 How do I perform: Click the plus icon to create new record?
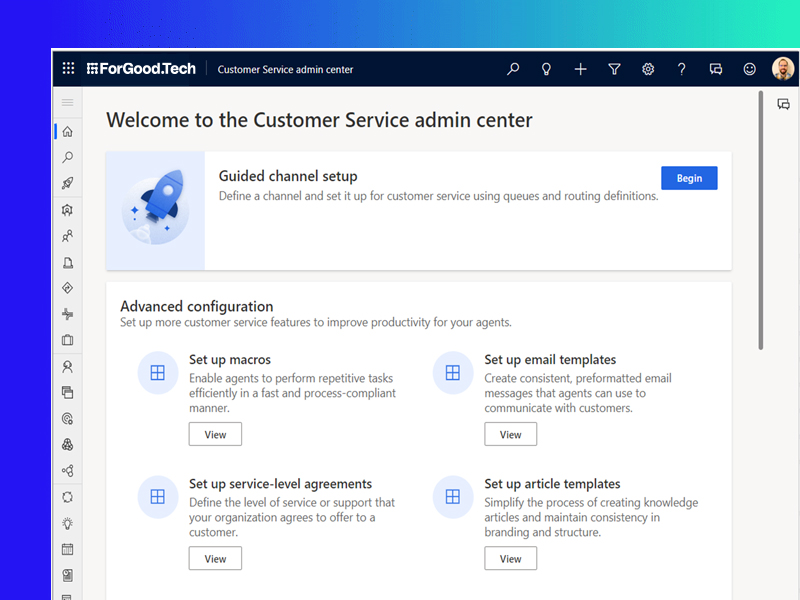pos(581,69)
